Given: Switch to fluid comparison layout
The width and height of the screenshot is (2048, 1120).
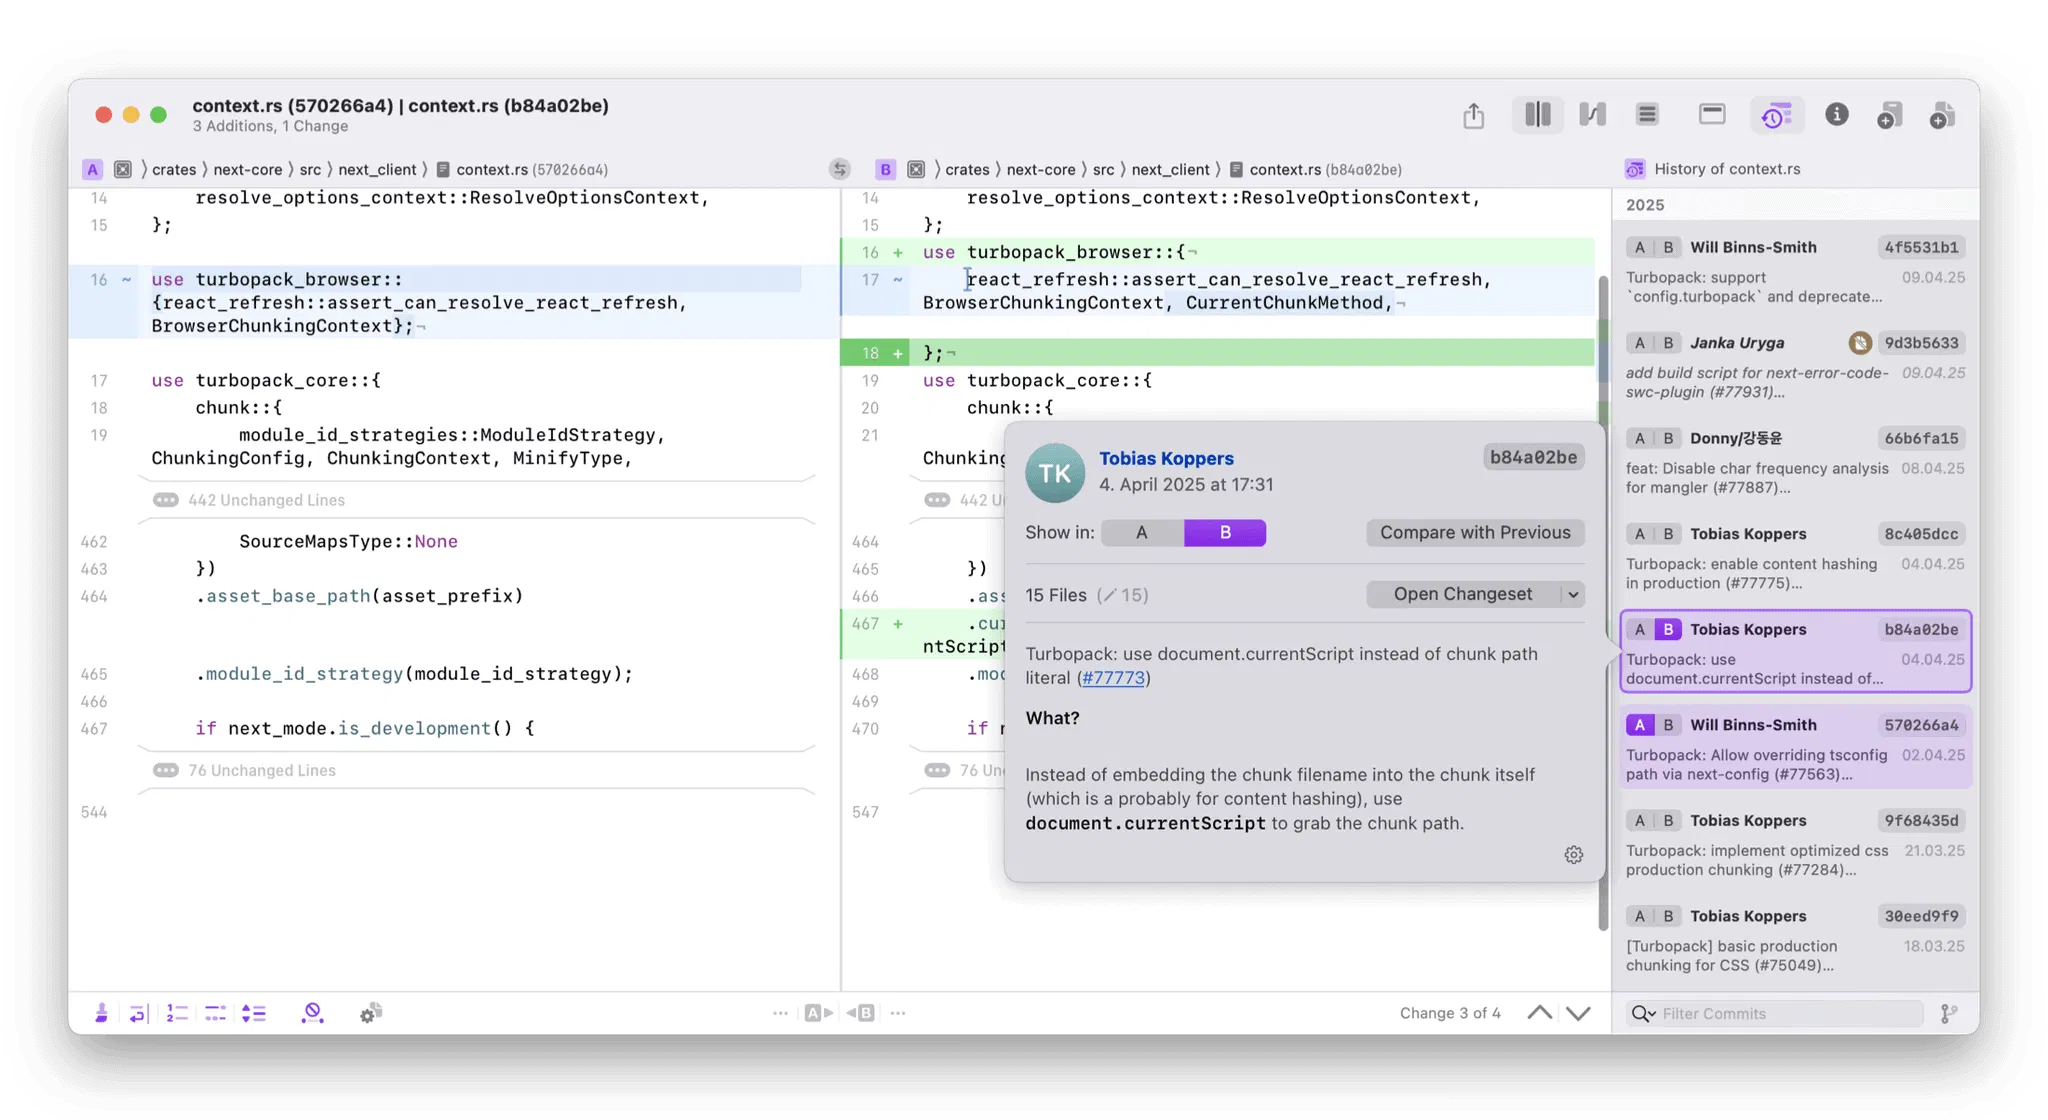Looking at the screenshot, I should pyautogui.click(x=1592, y=115).
